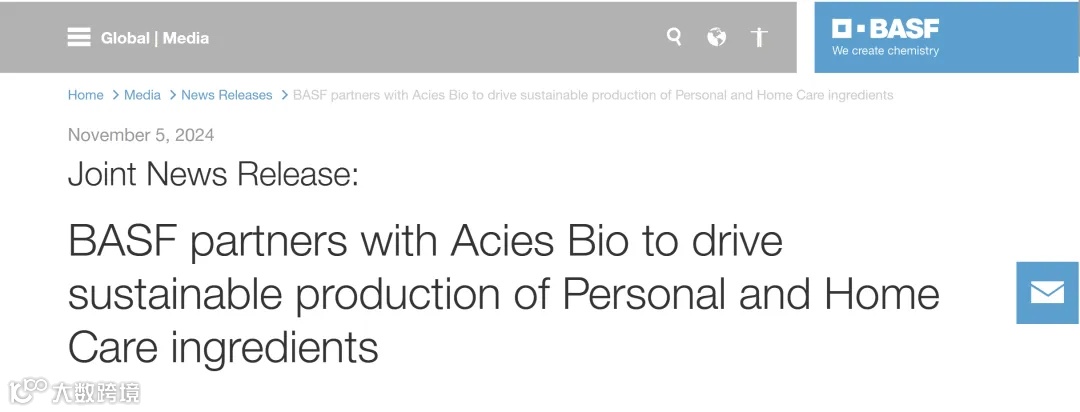Click the chevron after Home breadcrumb
The image size is (1080, 412).
(114, 95)
